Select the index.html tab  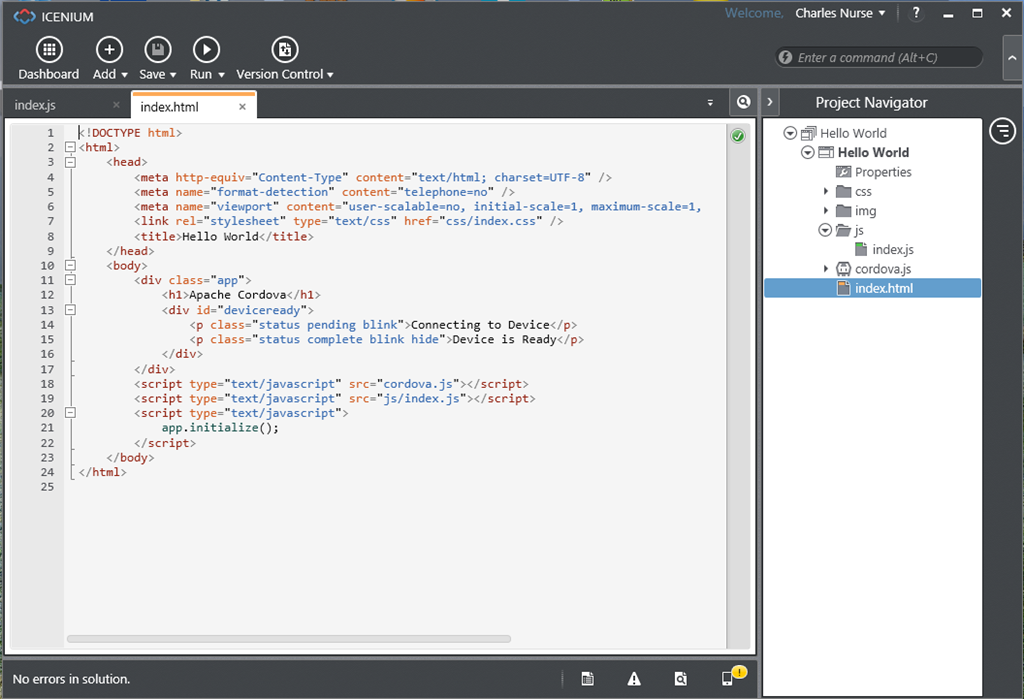pyautogui.click(x=194, y=106)
